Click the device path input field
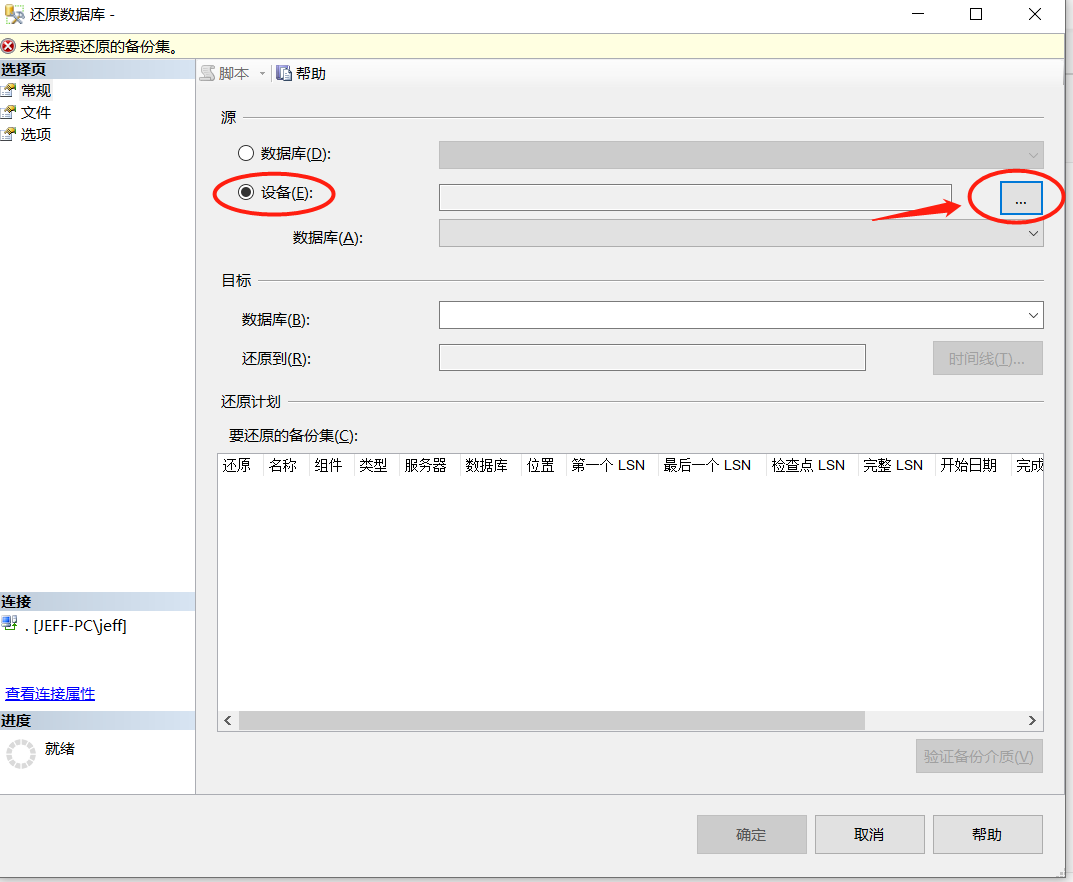The width and height of the screenshot is (1073, 882). [x=695, y=197]
